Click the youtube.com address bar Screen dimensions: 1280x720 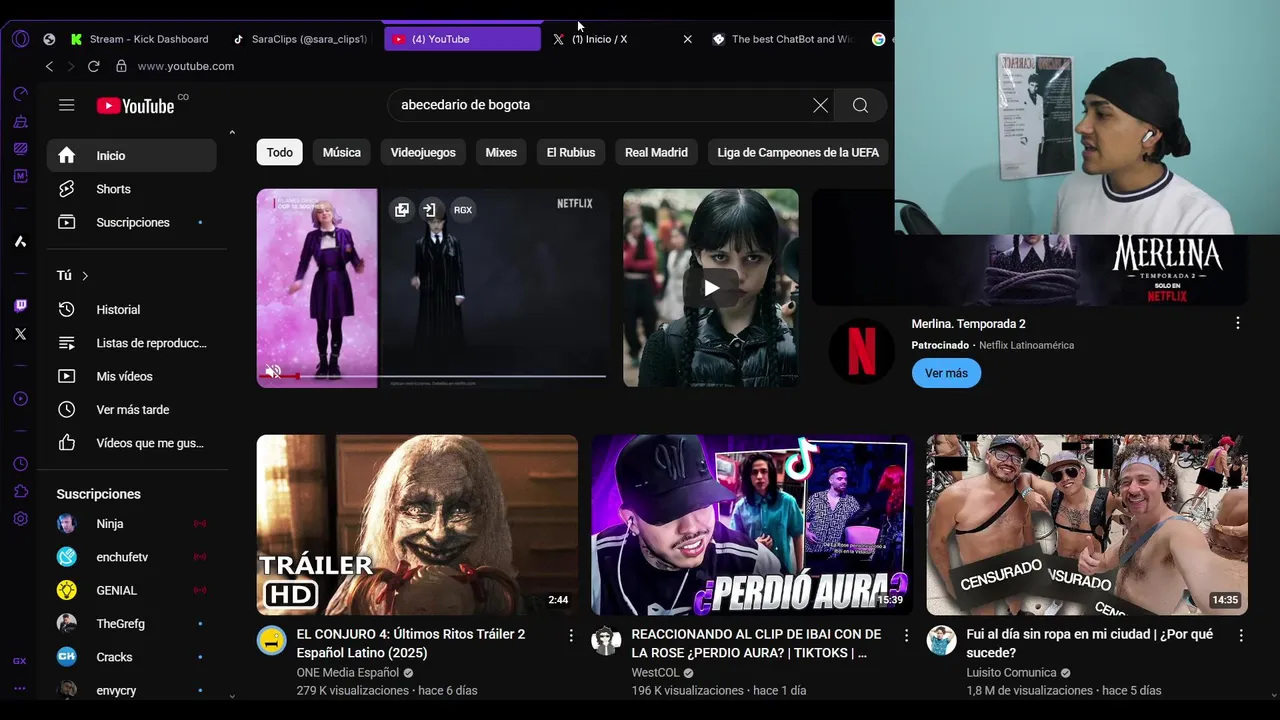(x=186, y=66)
